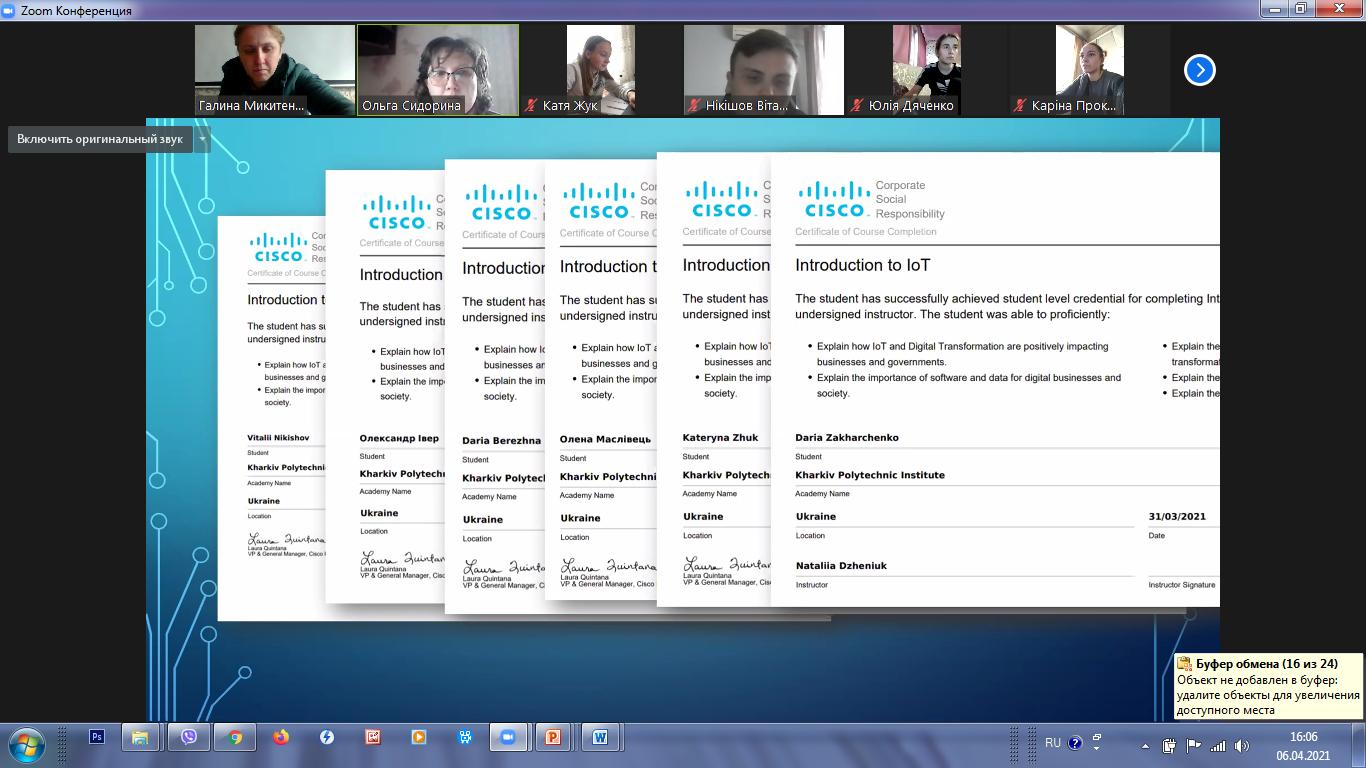This screenshot has height=768, width=1366.
Task: Select Ольга Сидорина video thumbnail
Action: click(438, 70)
